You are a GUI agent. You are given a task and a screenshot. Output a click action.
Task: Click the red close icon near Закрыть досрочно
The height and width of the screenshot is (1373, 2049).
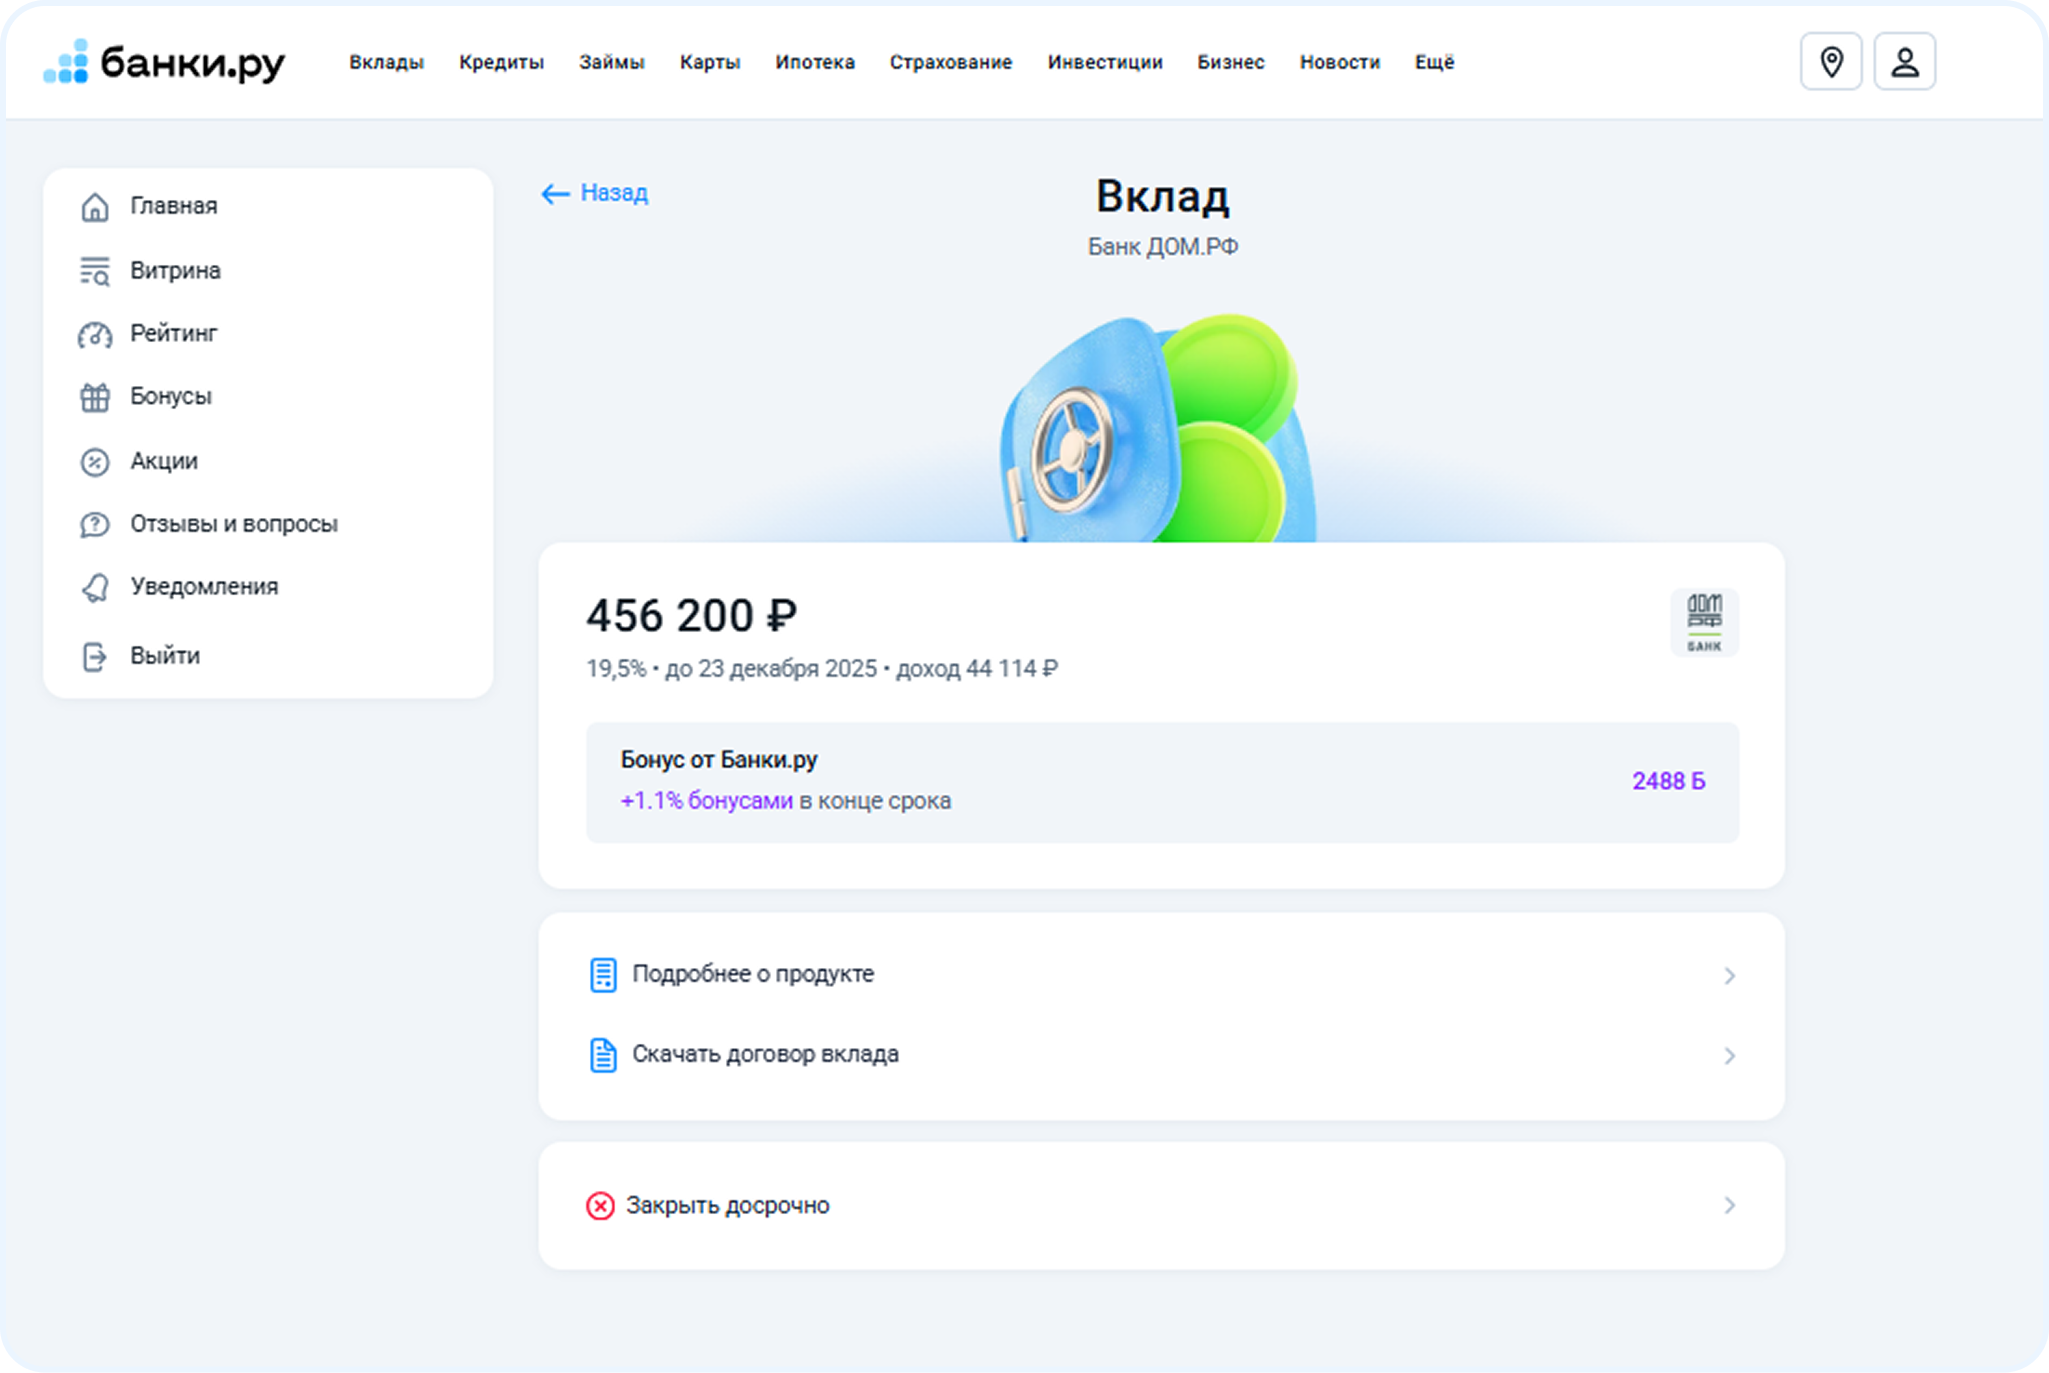[x=600, y=1206]
